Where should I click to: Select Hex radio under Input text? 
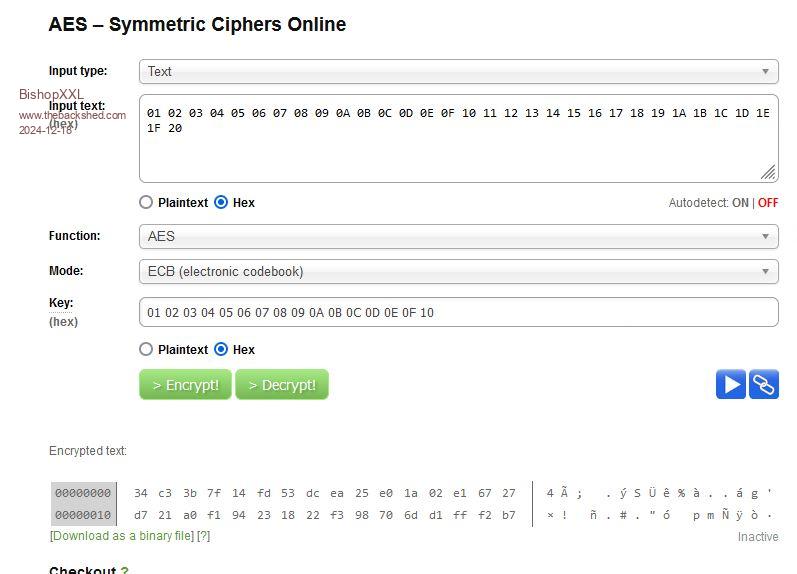point(221,202)
